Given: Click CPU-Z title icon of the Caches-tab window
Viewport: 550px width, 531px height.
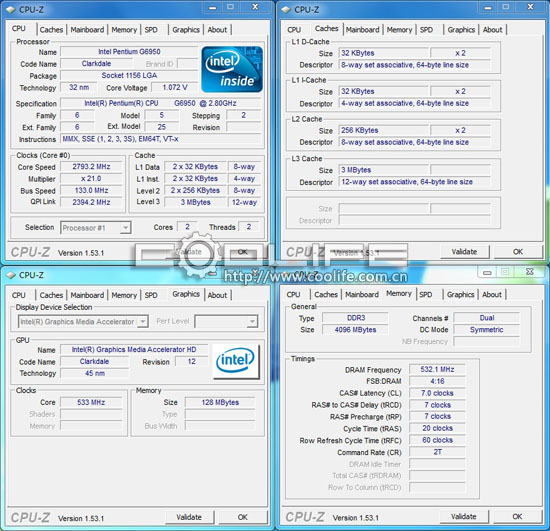Looking at the screenshot, I should click(286, 9).
